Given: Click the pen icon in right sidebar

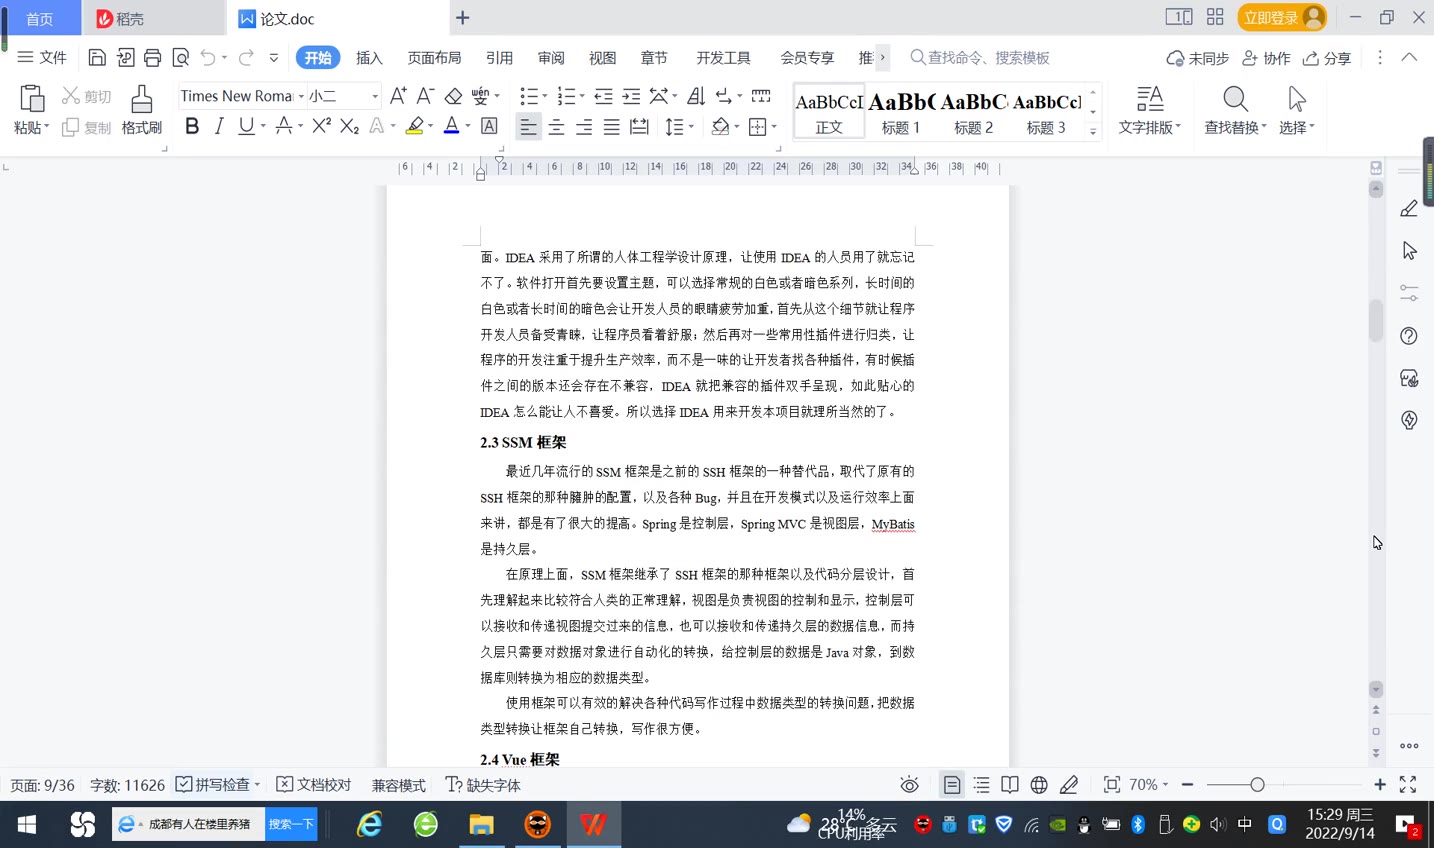Looking at the screenshot, I should 1409,208.
